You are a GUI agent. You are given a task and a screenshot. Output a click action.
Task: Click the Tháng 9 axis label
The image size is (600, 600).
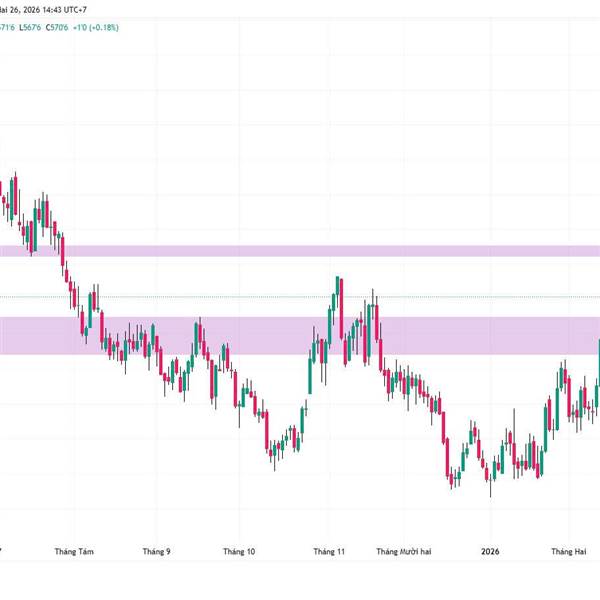coord(157,551)
